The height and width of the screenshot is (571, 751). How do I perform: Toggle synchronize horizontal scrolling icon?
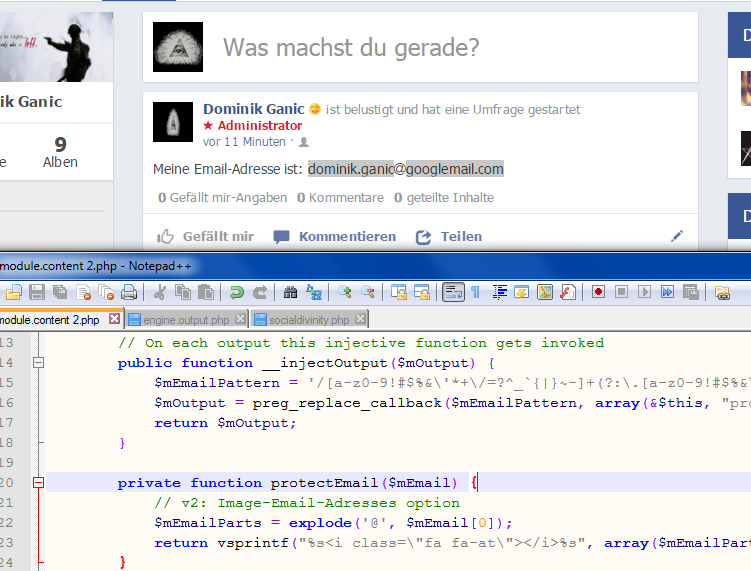421,292
